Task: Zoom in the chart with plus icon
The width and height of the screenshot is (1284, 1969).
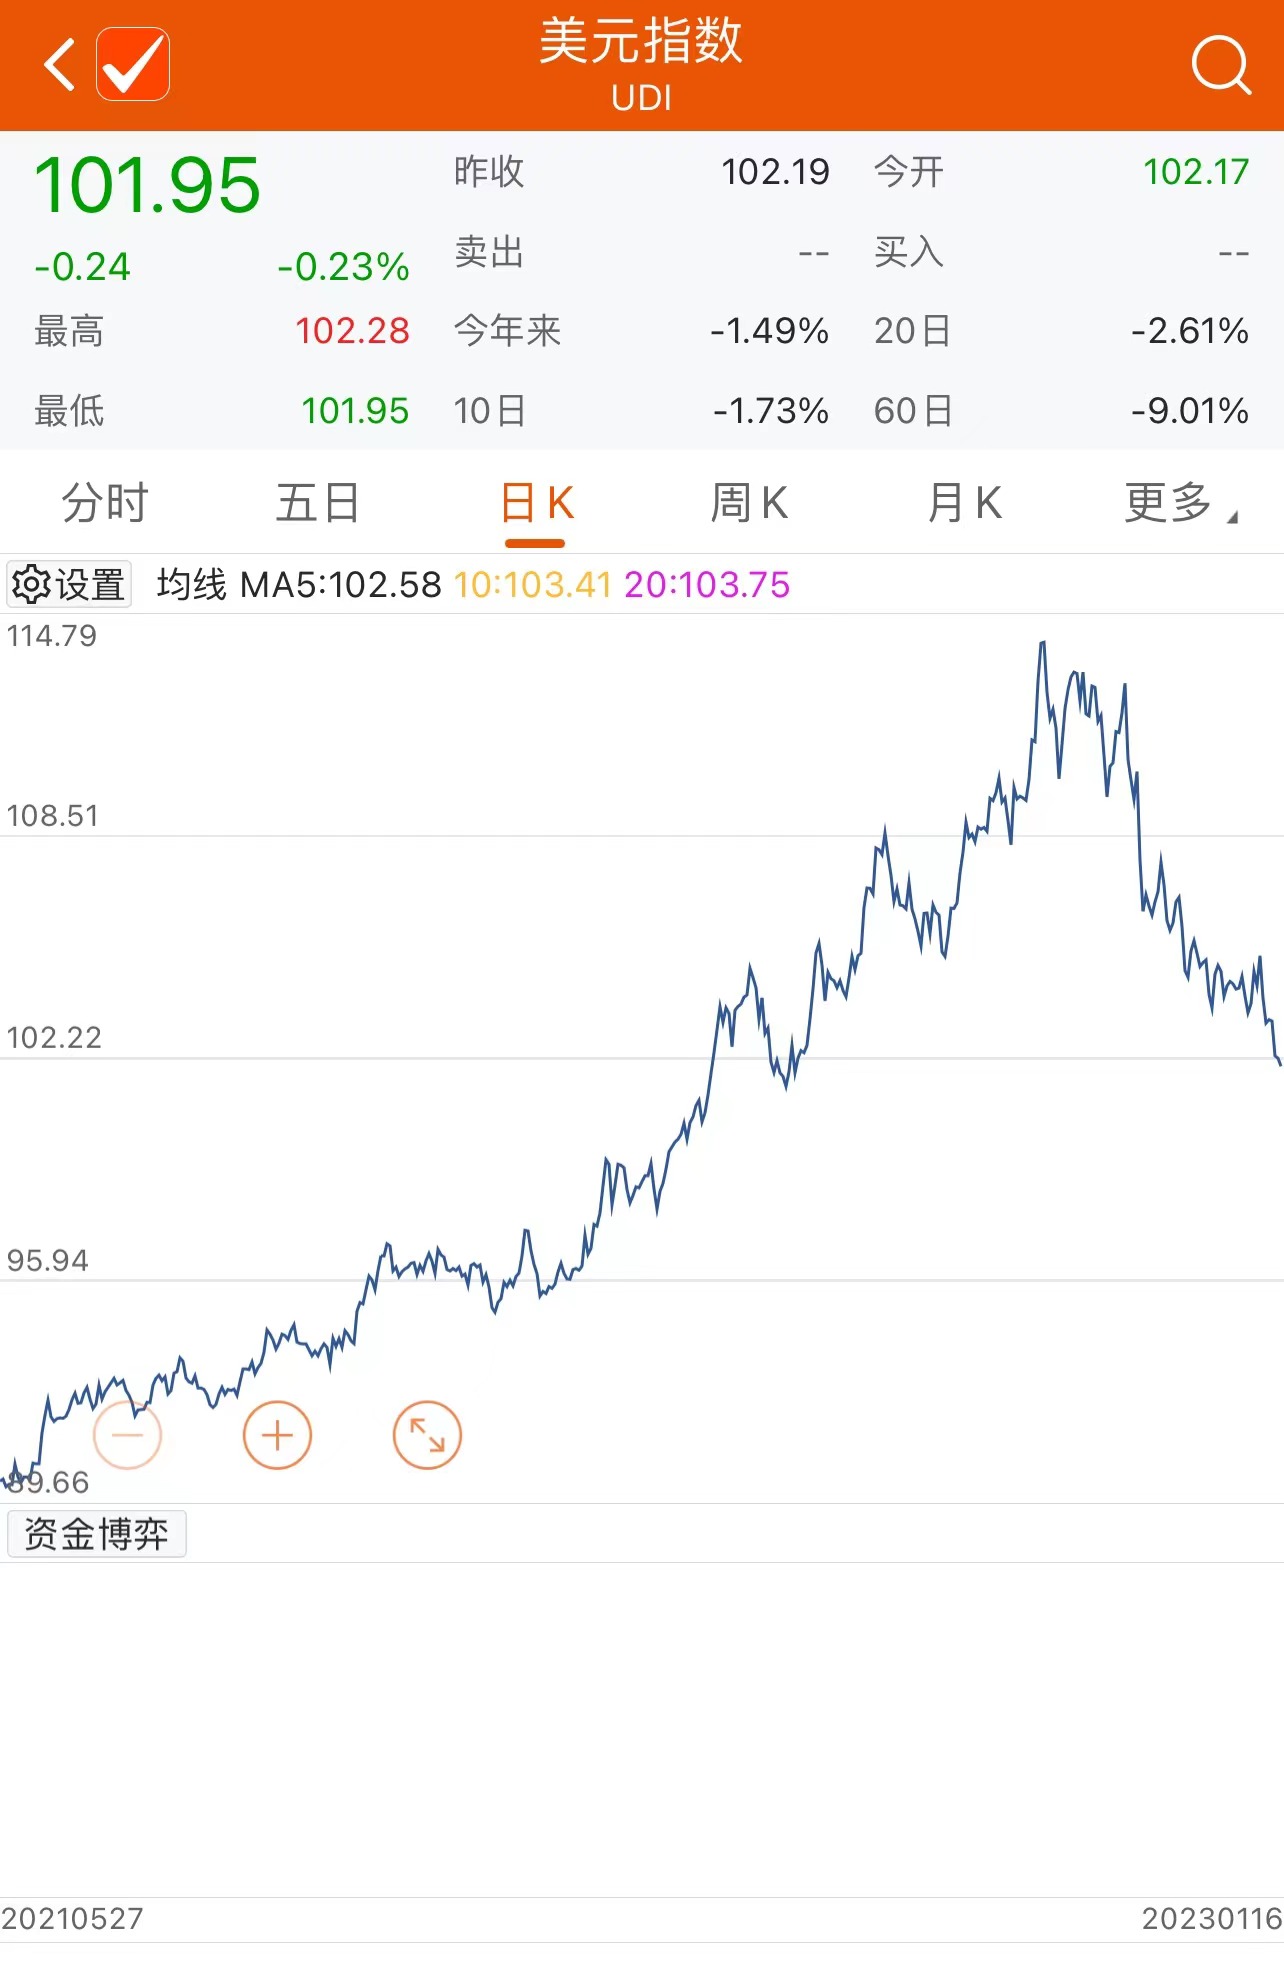Action: pos(277,1435)
